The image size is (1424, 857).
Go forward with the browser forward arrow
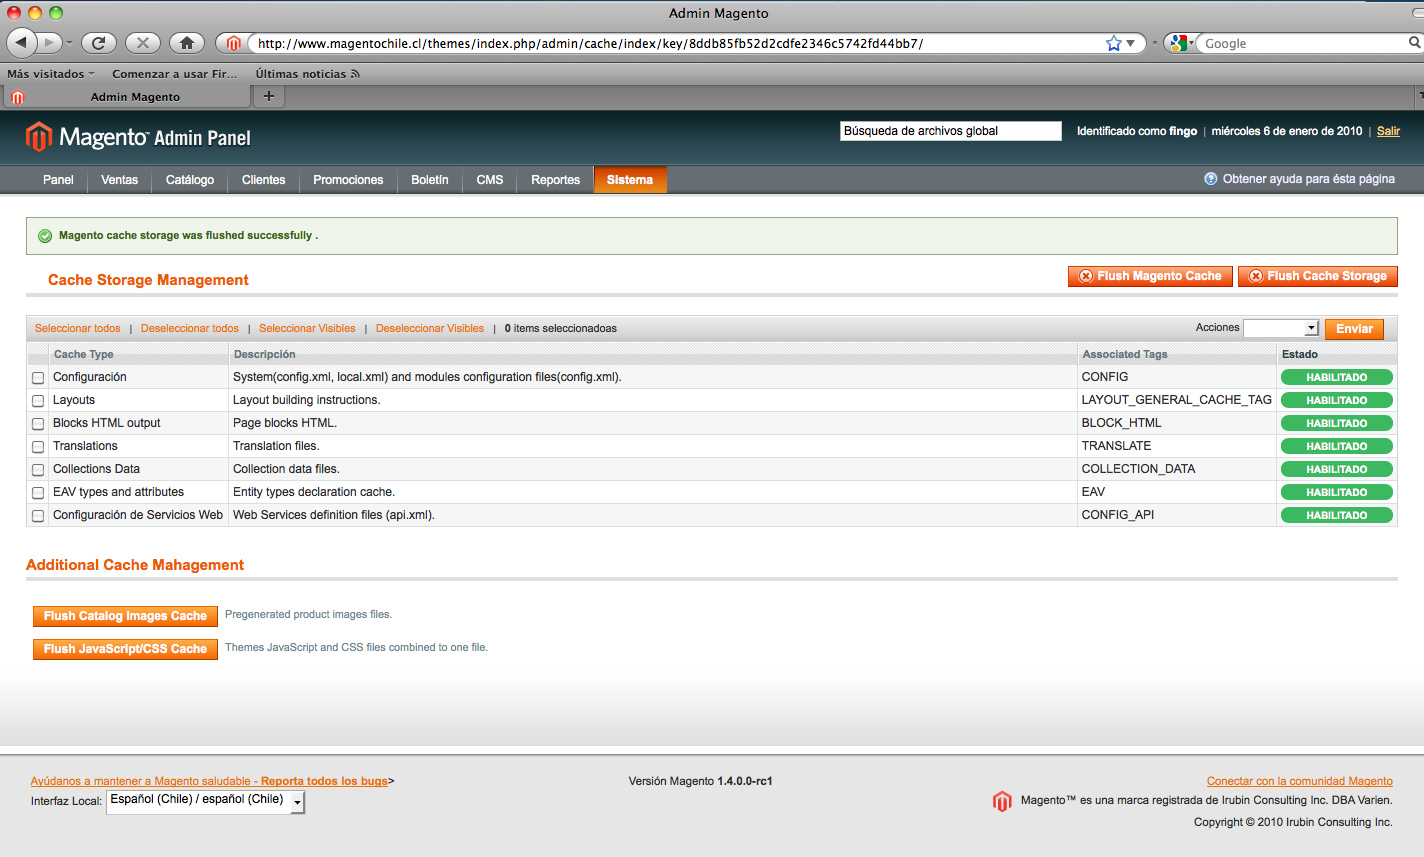click(x=48, y=43)
